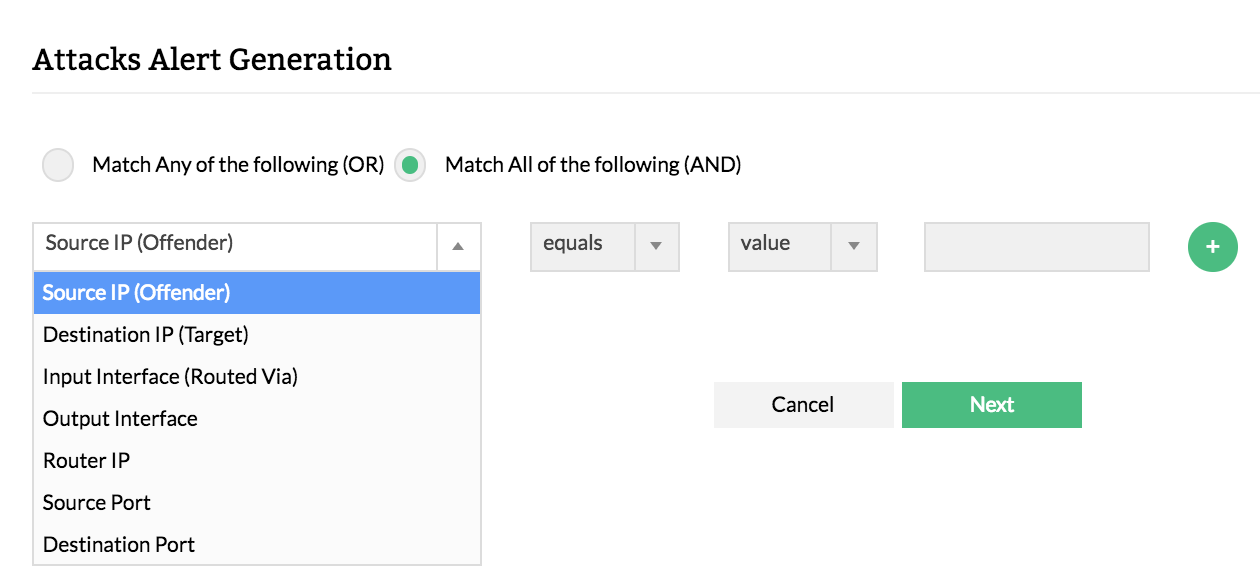Viewport: 1260px width, 582px height.
Task: Click the Attacks Alert Generation heading
Action: point(212,60)
